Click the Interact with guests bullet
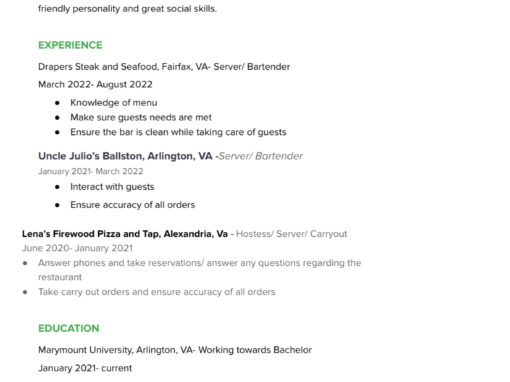510x382 pixels. (112, 187)
